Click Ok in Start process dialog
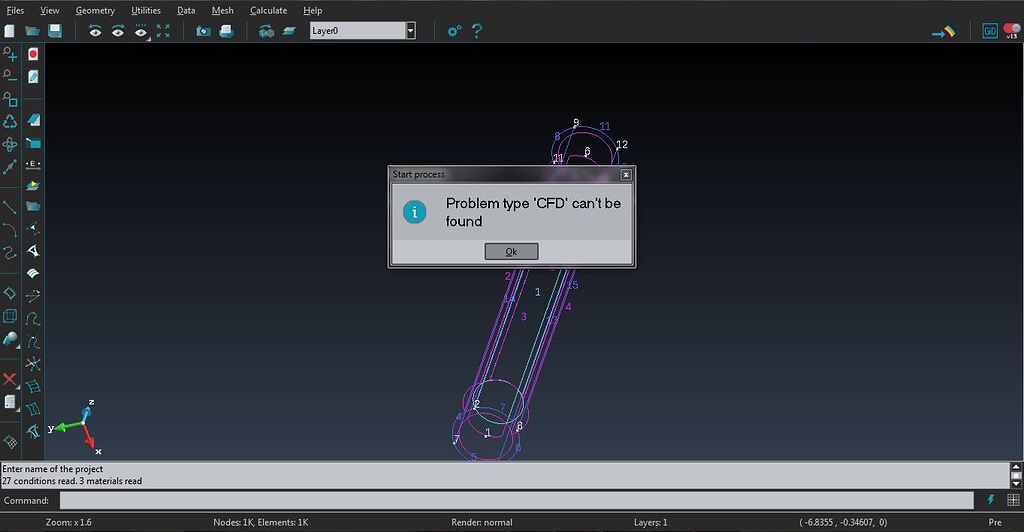Image resolution: width=1024 pixels, height=532 pixels. [511, 251]
